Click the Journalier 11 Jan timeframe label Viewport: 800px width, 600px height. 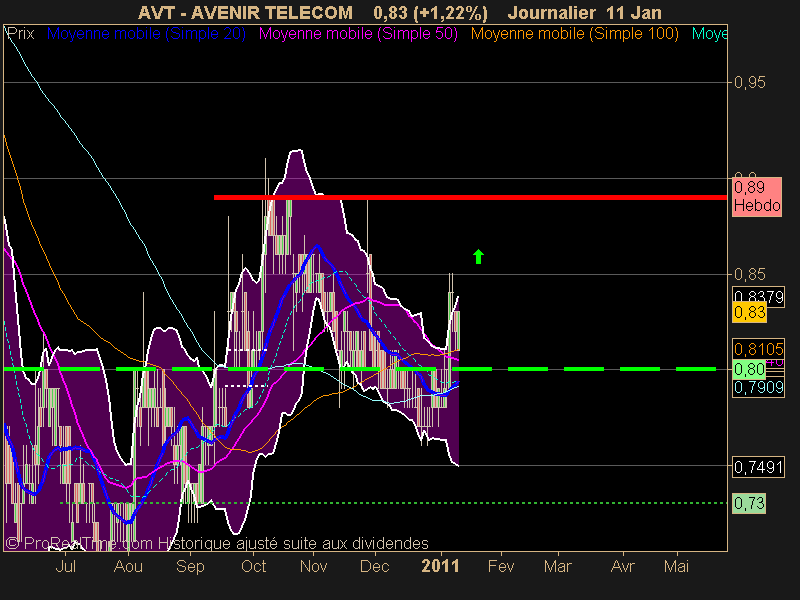tap(585, 13)
